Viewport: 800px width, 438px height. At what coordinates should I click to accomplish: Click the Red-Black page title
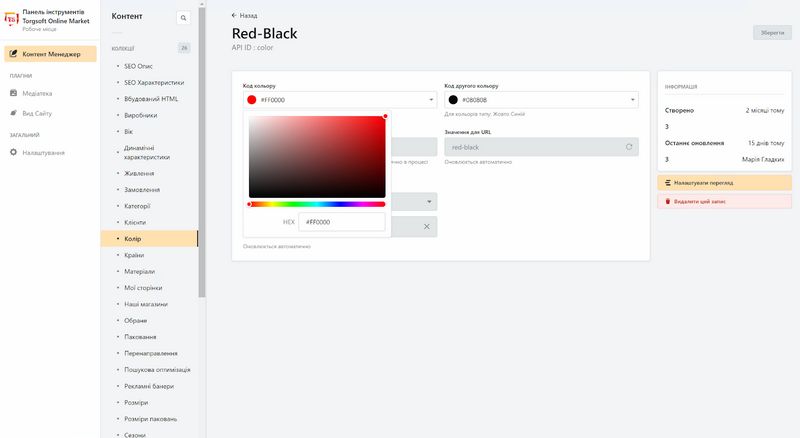pos(264,33)
